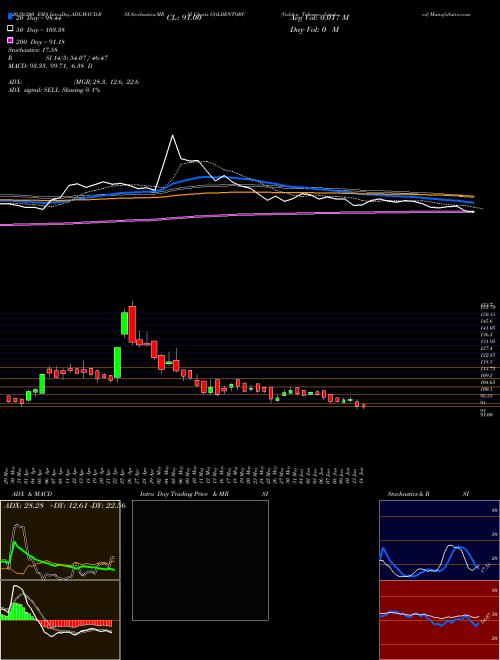500x660 pixels.
Task: Click the 'ADX signal: SELL' text line
Action: pyautogui.click(x=54, y=90)
